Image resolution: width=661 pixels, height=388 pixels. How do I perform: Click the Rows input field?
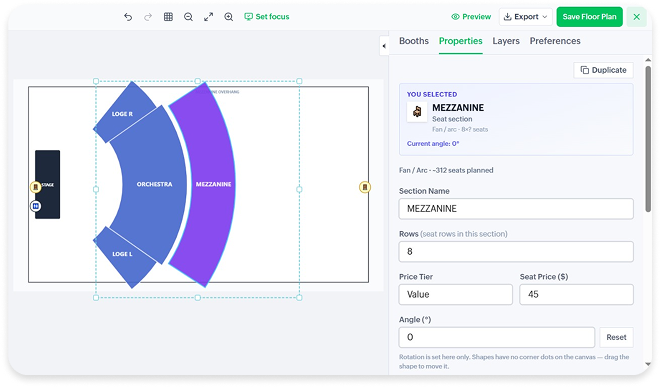coord(516,252)
